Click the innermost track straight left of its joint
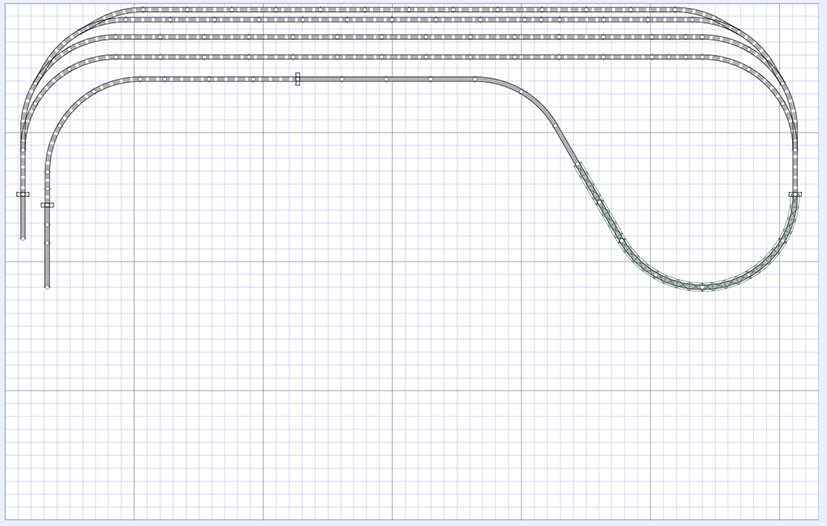 click(x=220, y=78)
